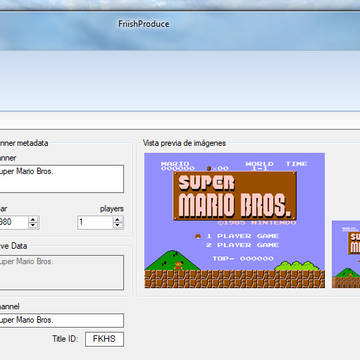Click the Title ID field FKHS
360x360 pixels.
point(104,339)
